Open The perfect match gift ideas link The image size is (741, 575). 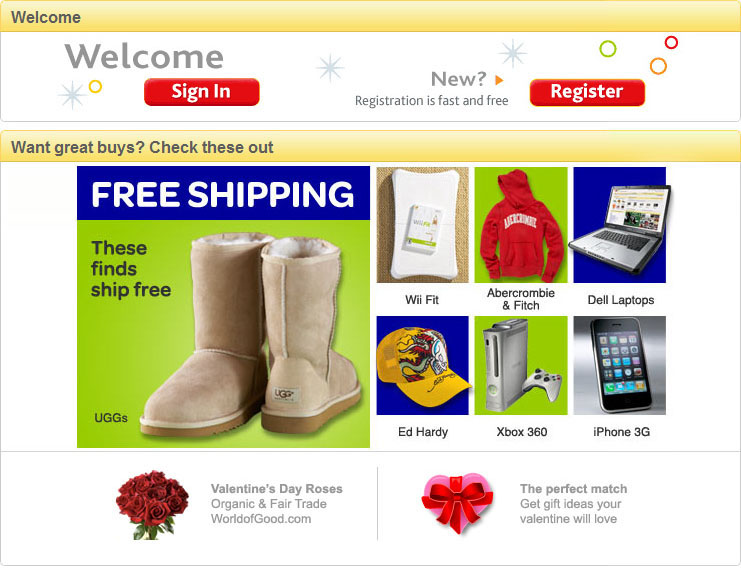tap(574, 504)
